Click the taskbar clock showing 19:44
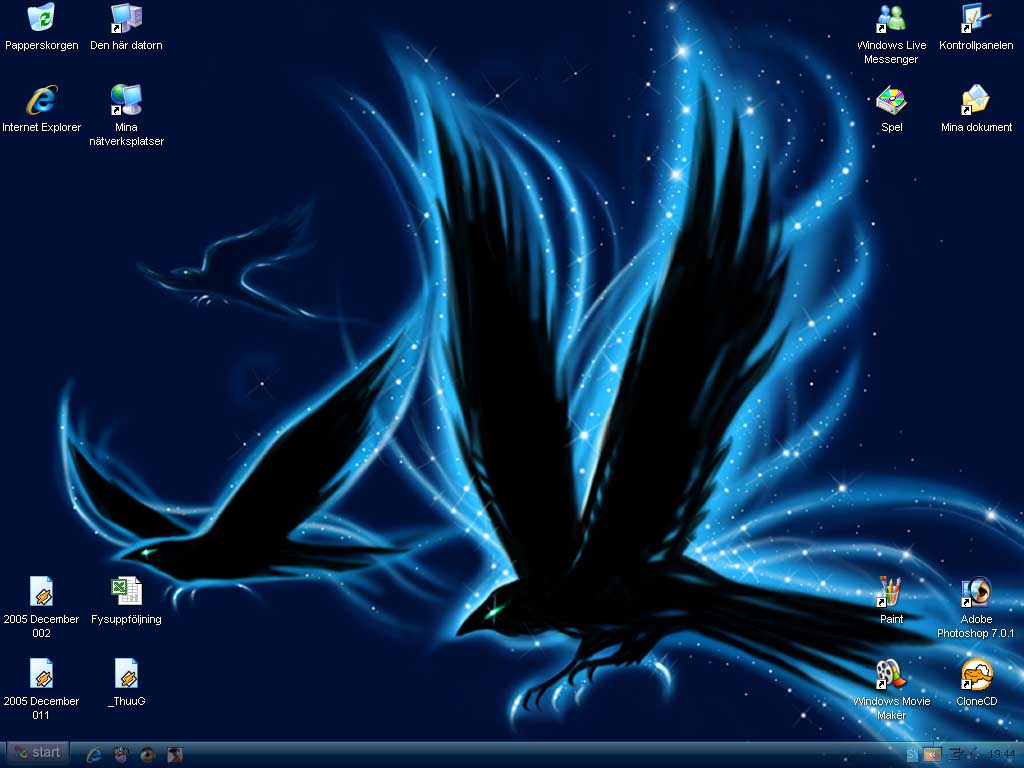Screen dimensions: 1024x768 coord(1001,755)
